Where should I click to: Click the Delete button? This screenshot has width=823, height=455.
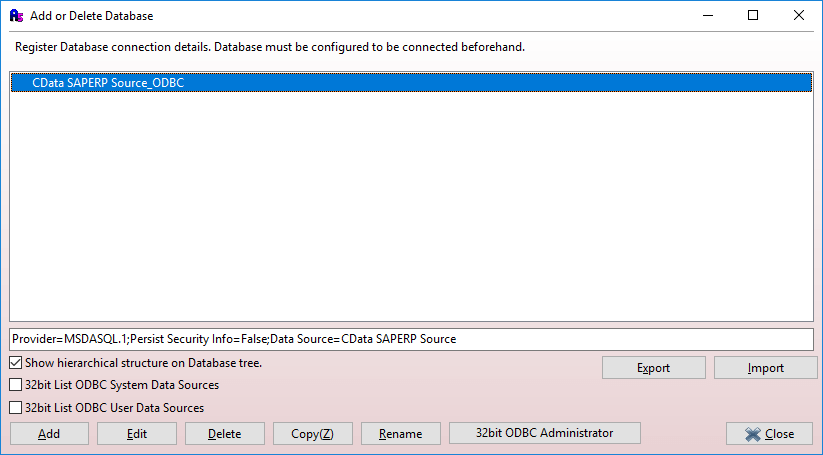(225, 434)
